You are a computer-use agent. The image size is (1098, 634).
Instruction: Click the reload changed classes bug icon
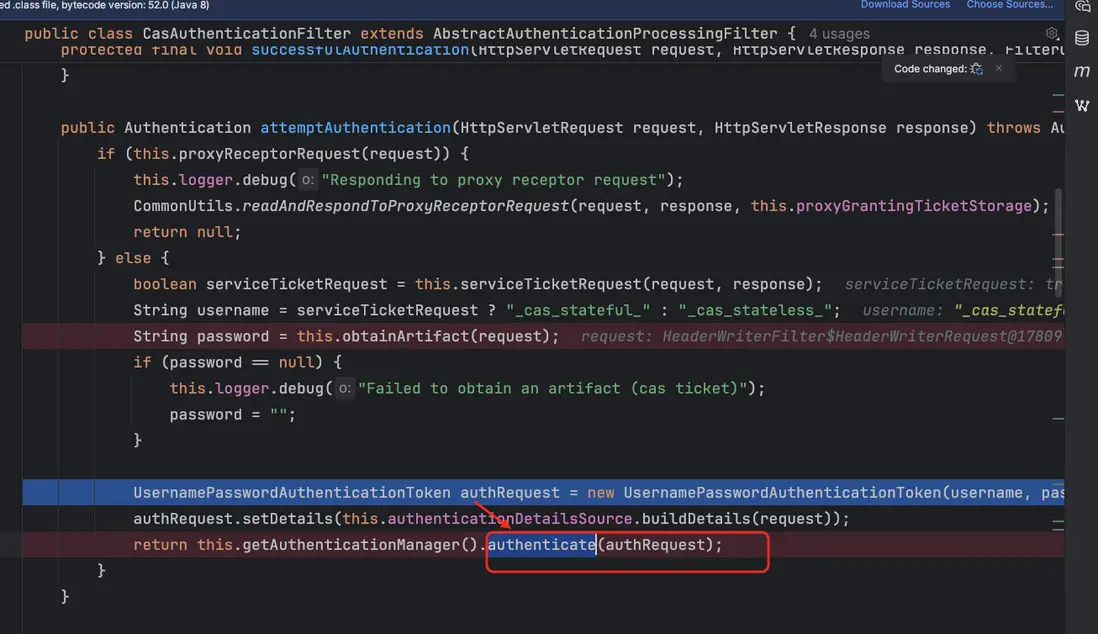coord(977,69)
